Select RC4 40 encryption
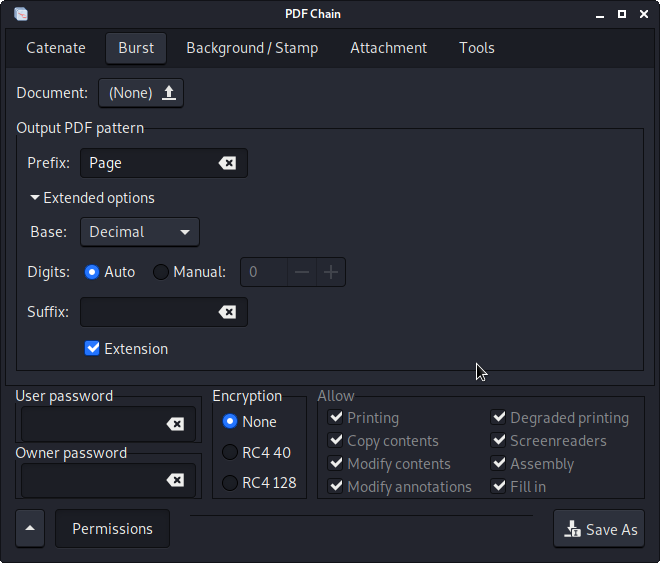This screenshot has height=563, width=660. (230, 452)
